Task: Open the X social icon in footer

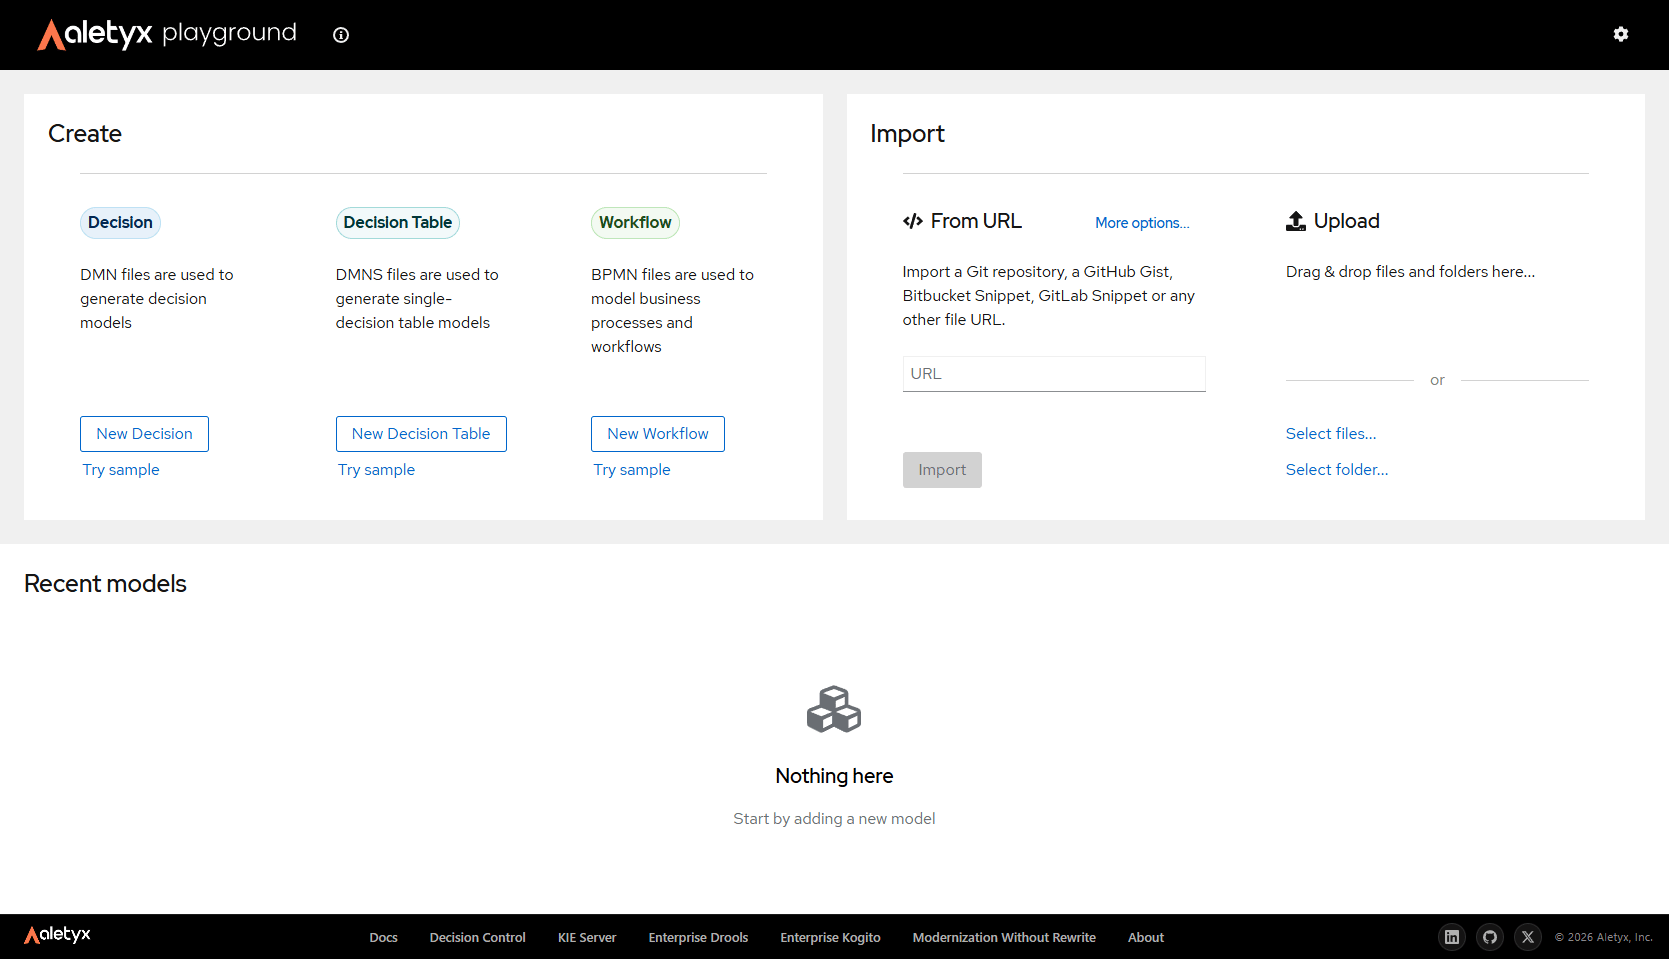Action: tap(1528, 937)
